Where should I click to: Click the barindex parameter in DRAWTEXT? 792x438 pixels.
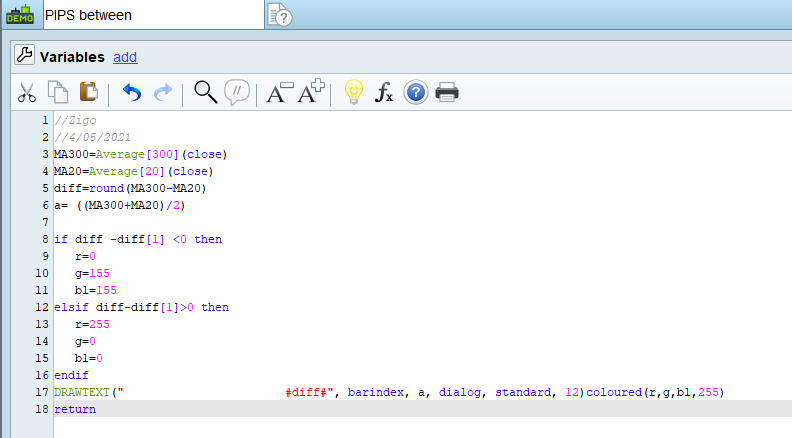tap(376, 392)
